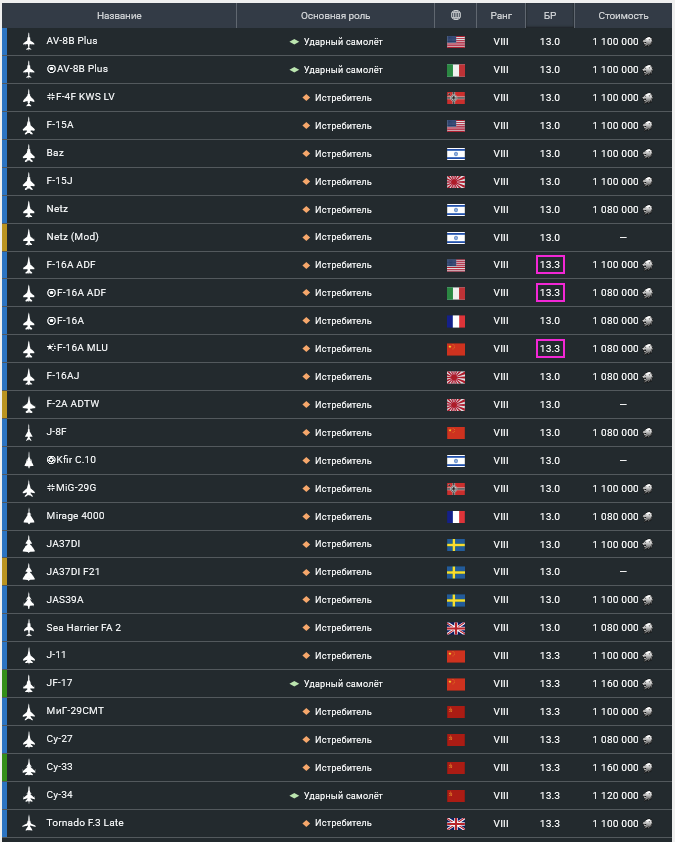Open the Tornado F.3 Late entry

point(339,823)
